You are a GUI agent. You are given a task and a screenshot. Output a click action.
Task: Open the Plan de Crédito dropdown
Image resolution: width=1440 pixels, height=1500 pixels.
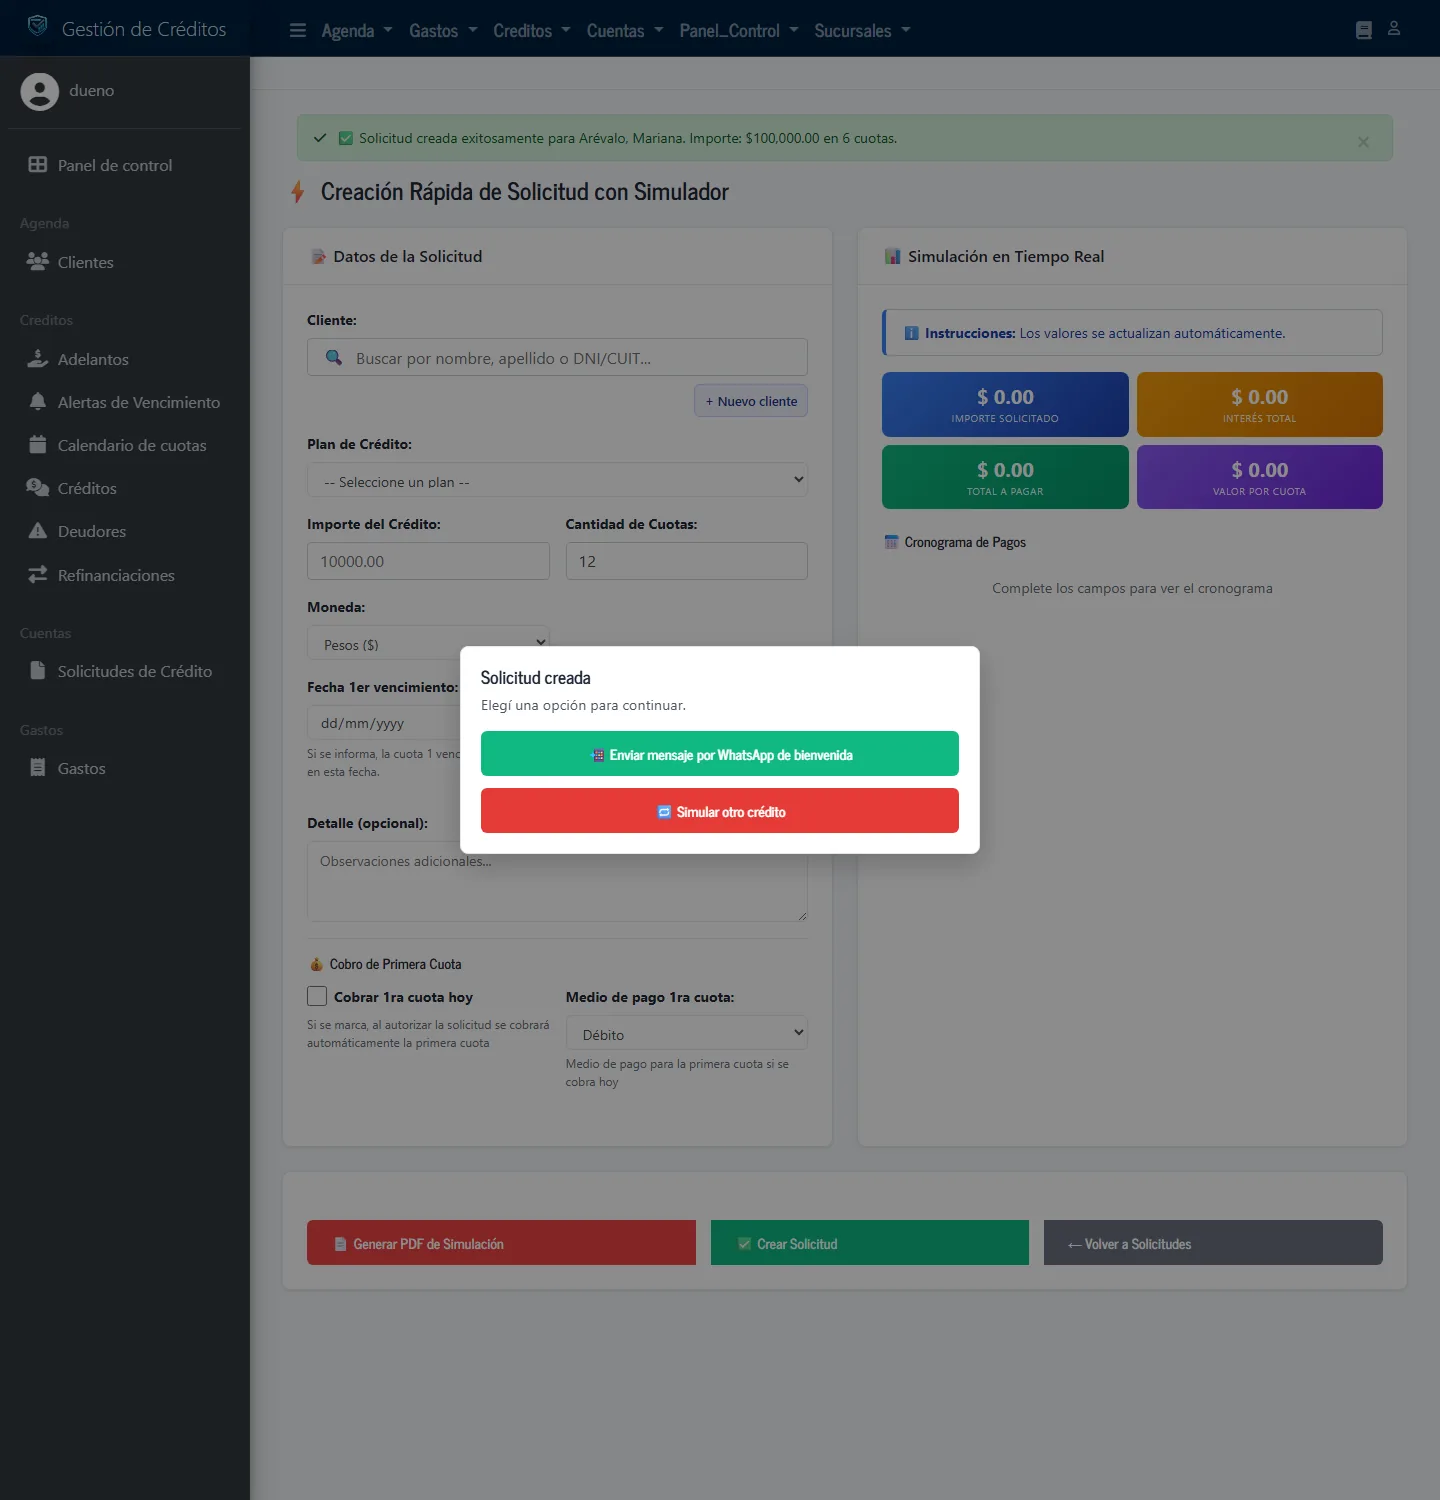(x=557, y=480)
